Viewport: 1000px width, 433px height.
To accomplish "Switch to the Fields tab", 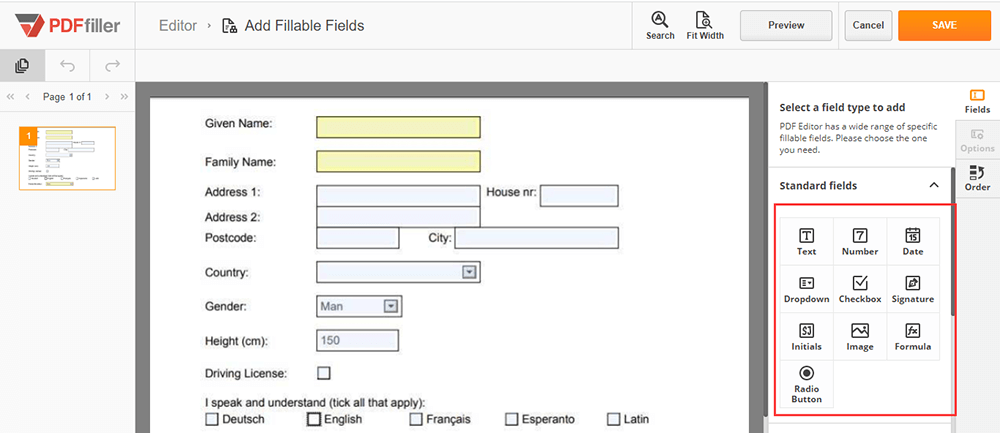I will (977, 101).
